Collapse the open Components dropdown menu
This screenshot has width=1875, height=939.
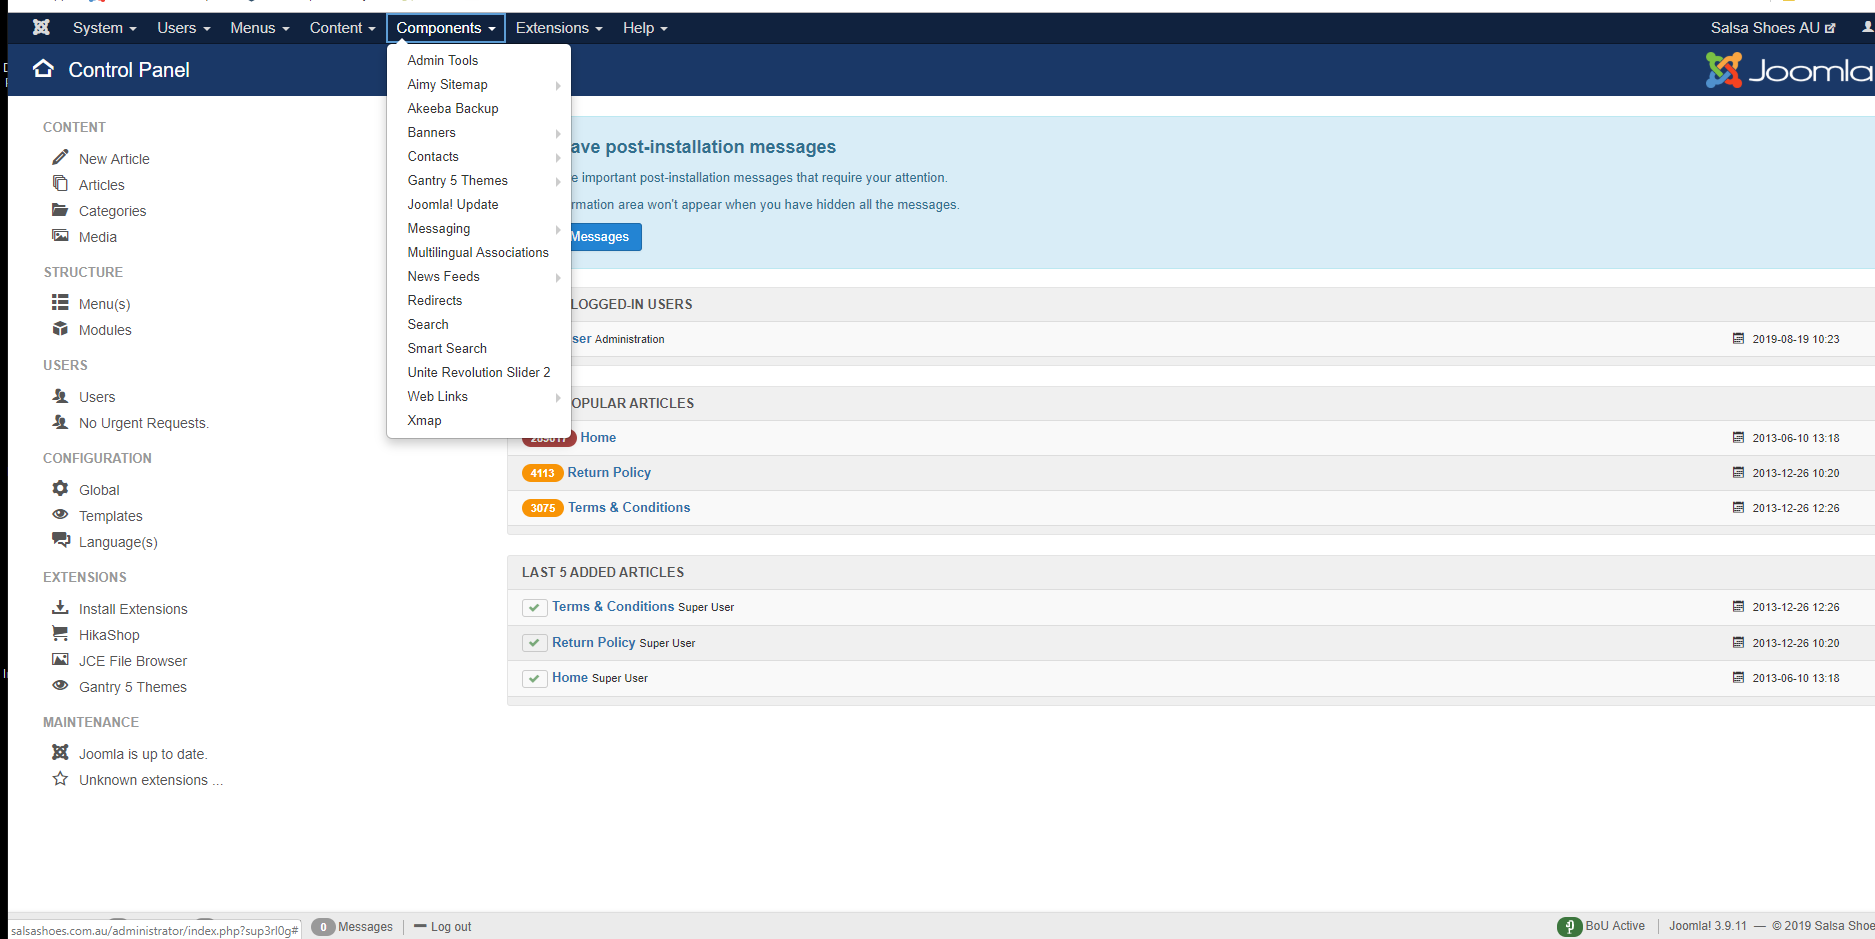(446, 28)
